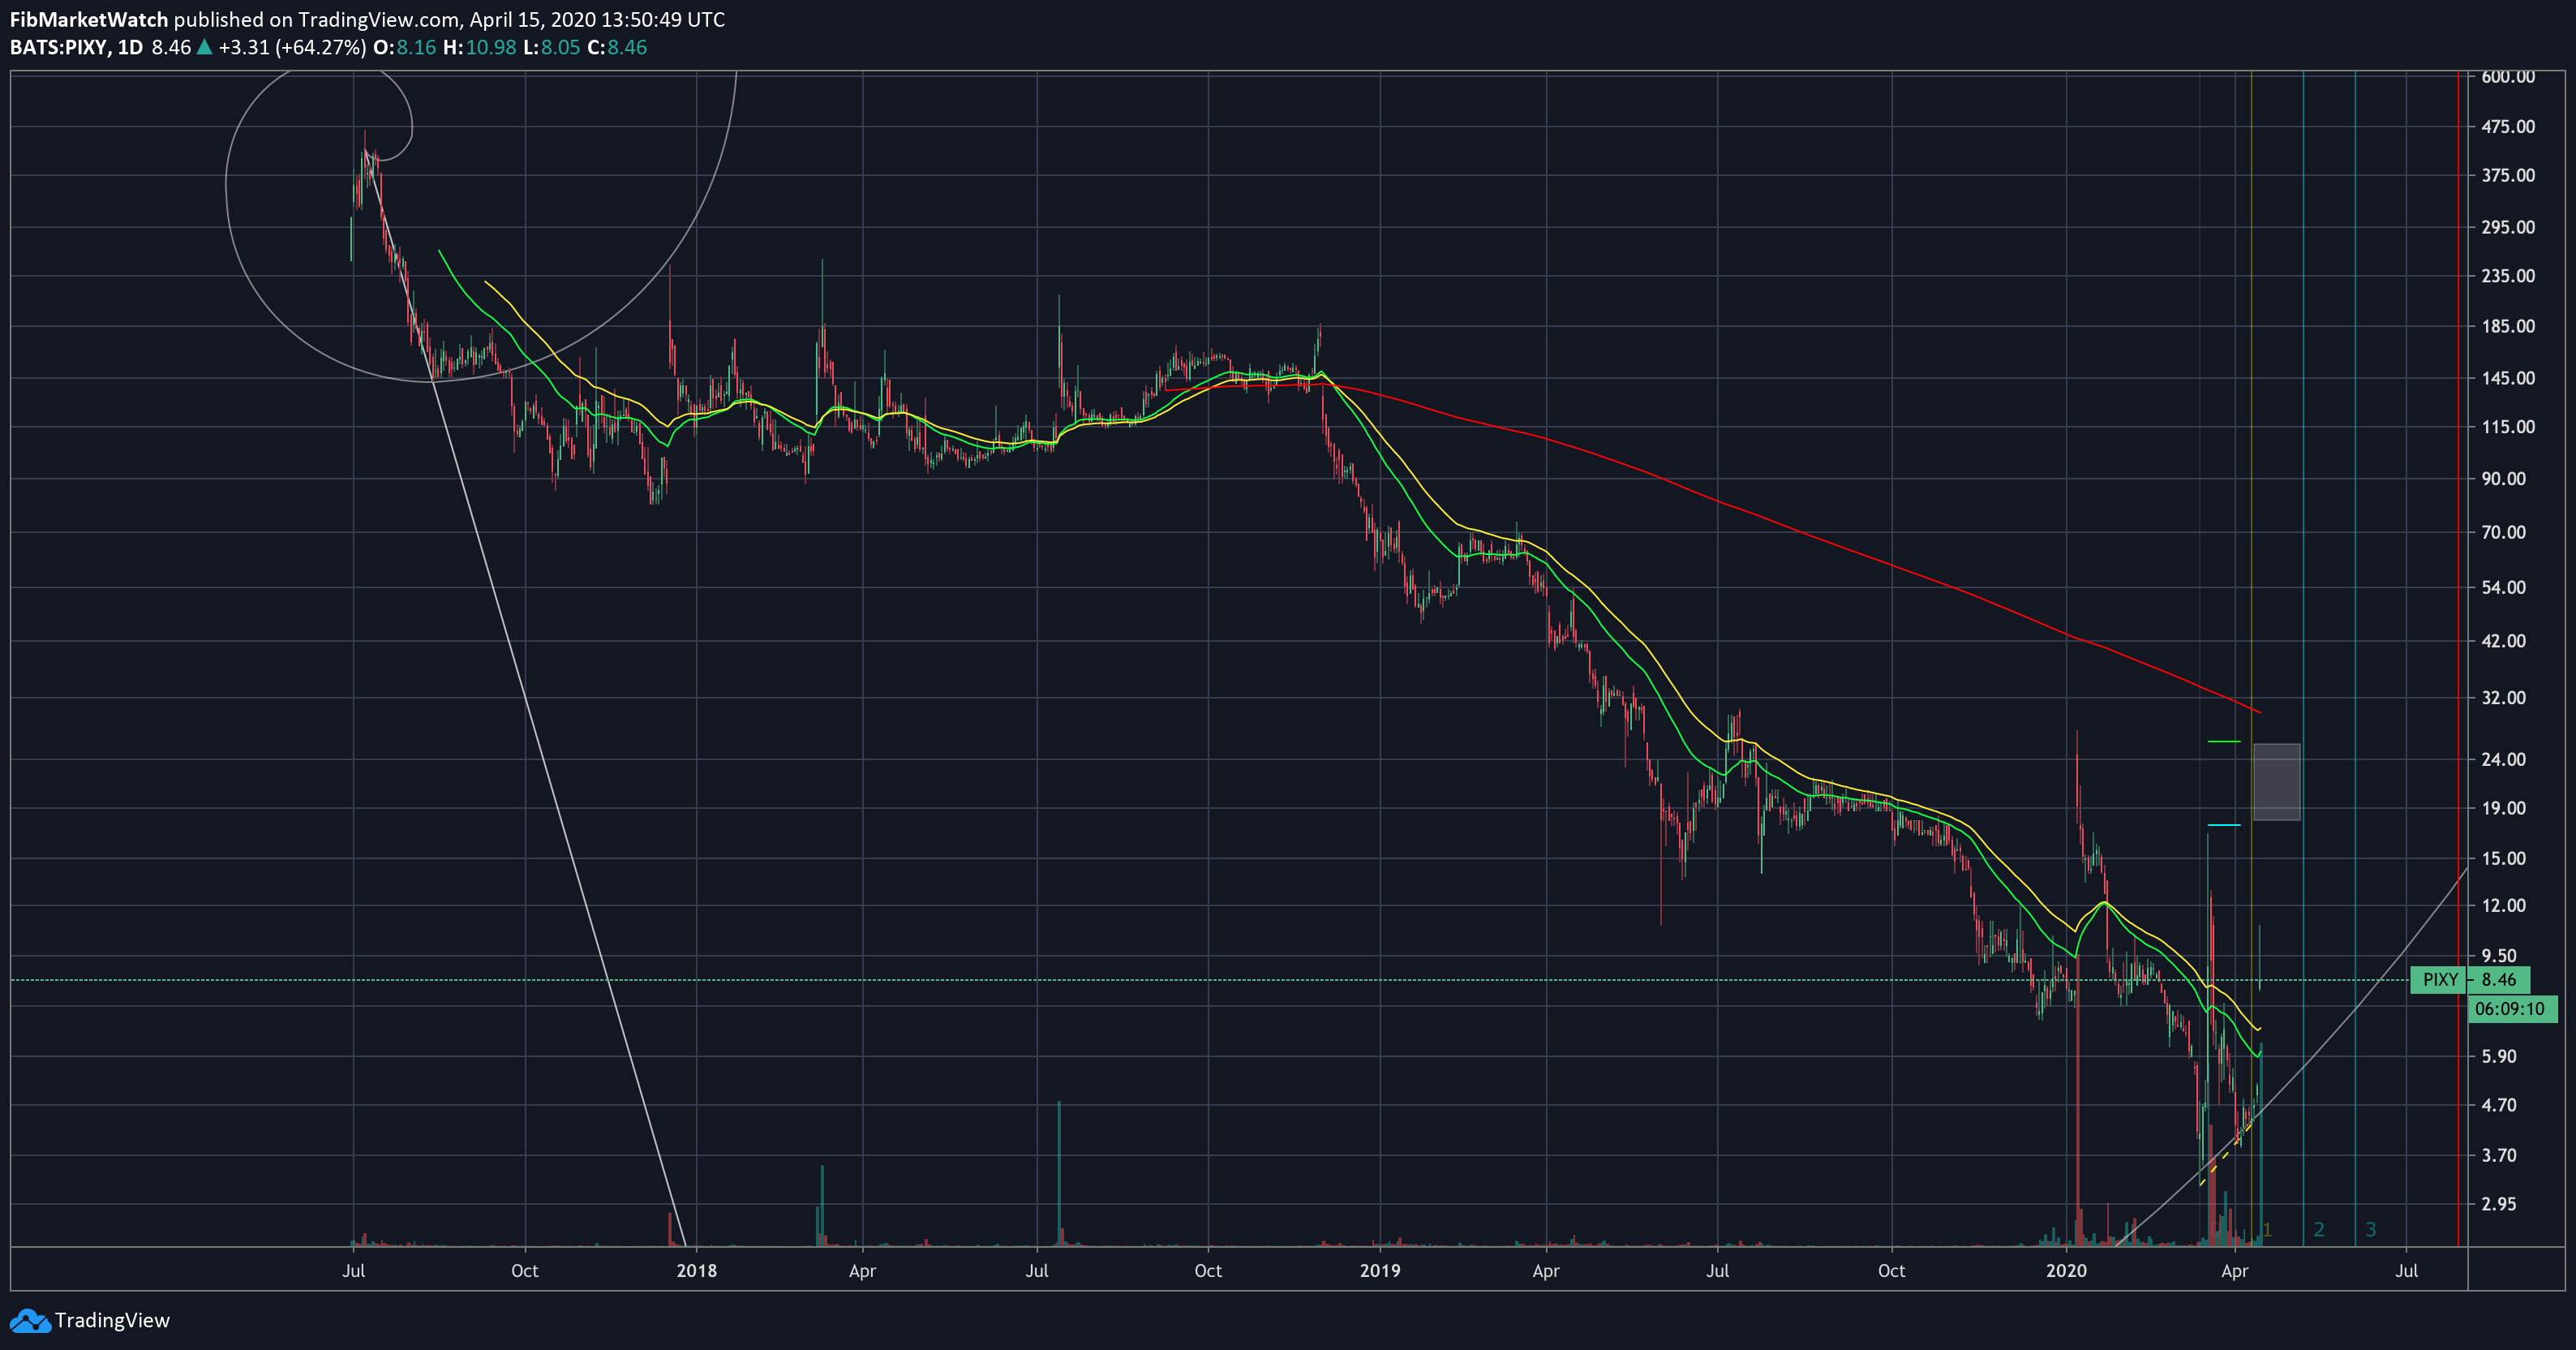
Task: Click the 32.00 price axis value
Action: click(2503, 699)
